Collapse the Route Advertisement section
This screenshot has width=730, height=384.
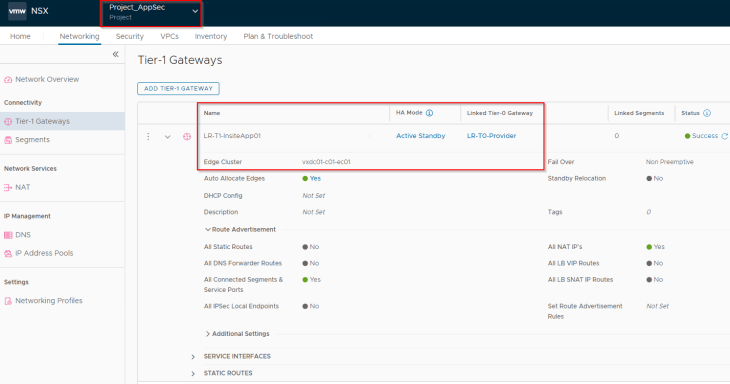coord(208,229)
